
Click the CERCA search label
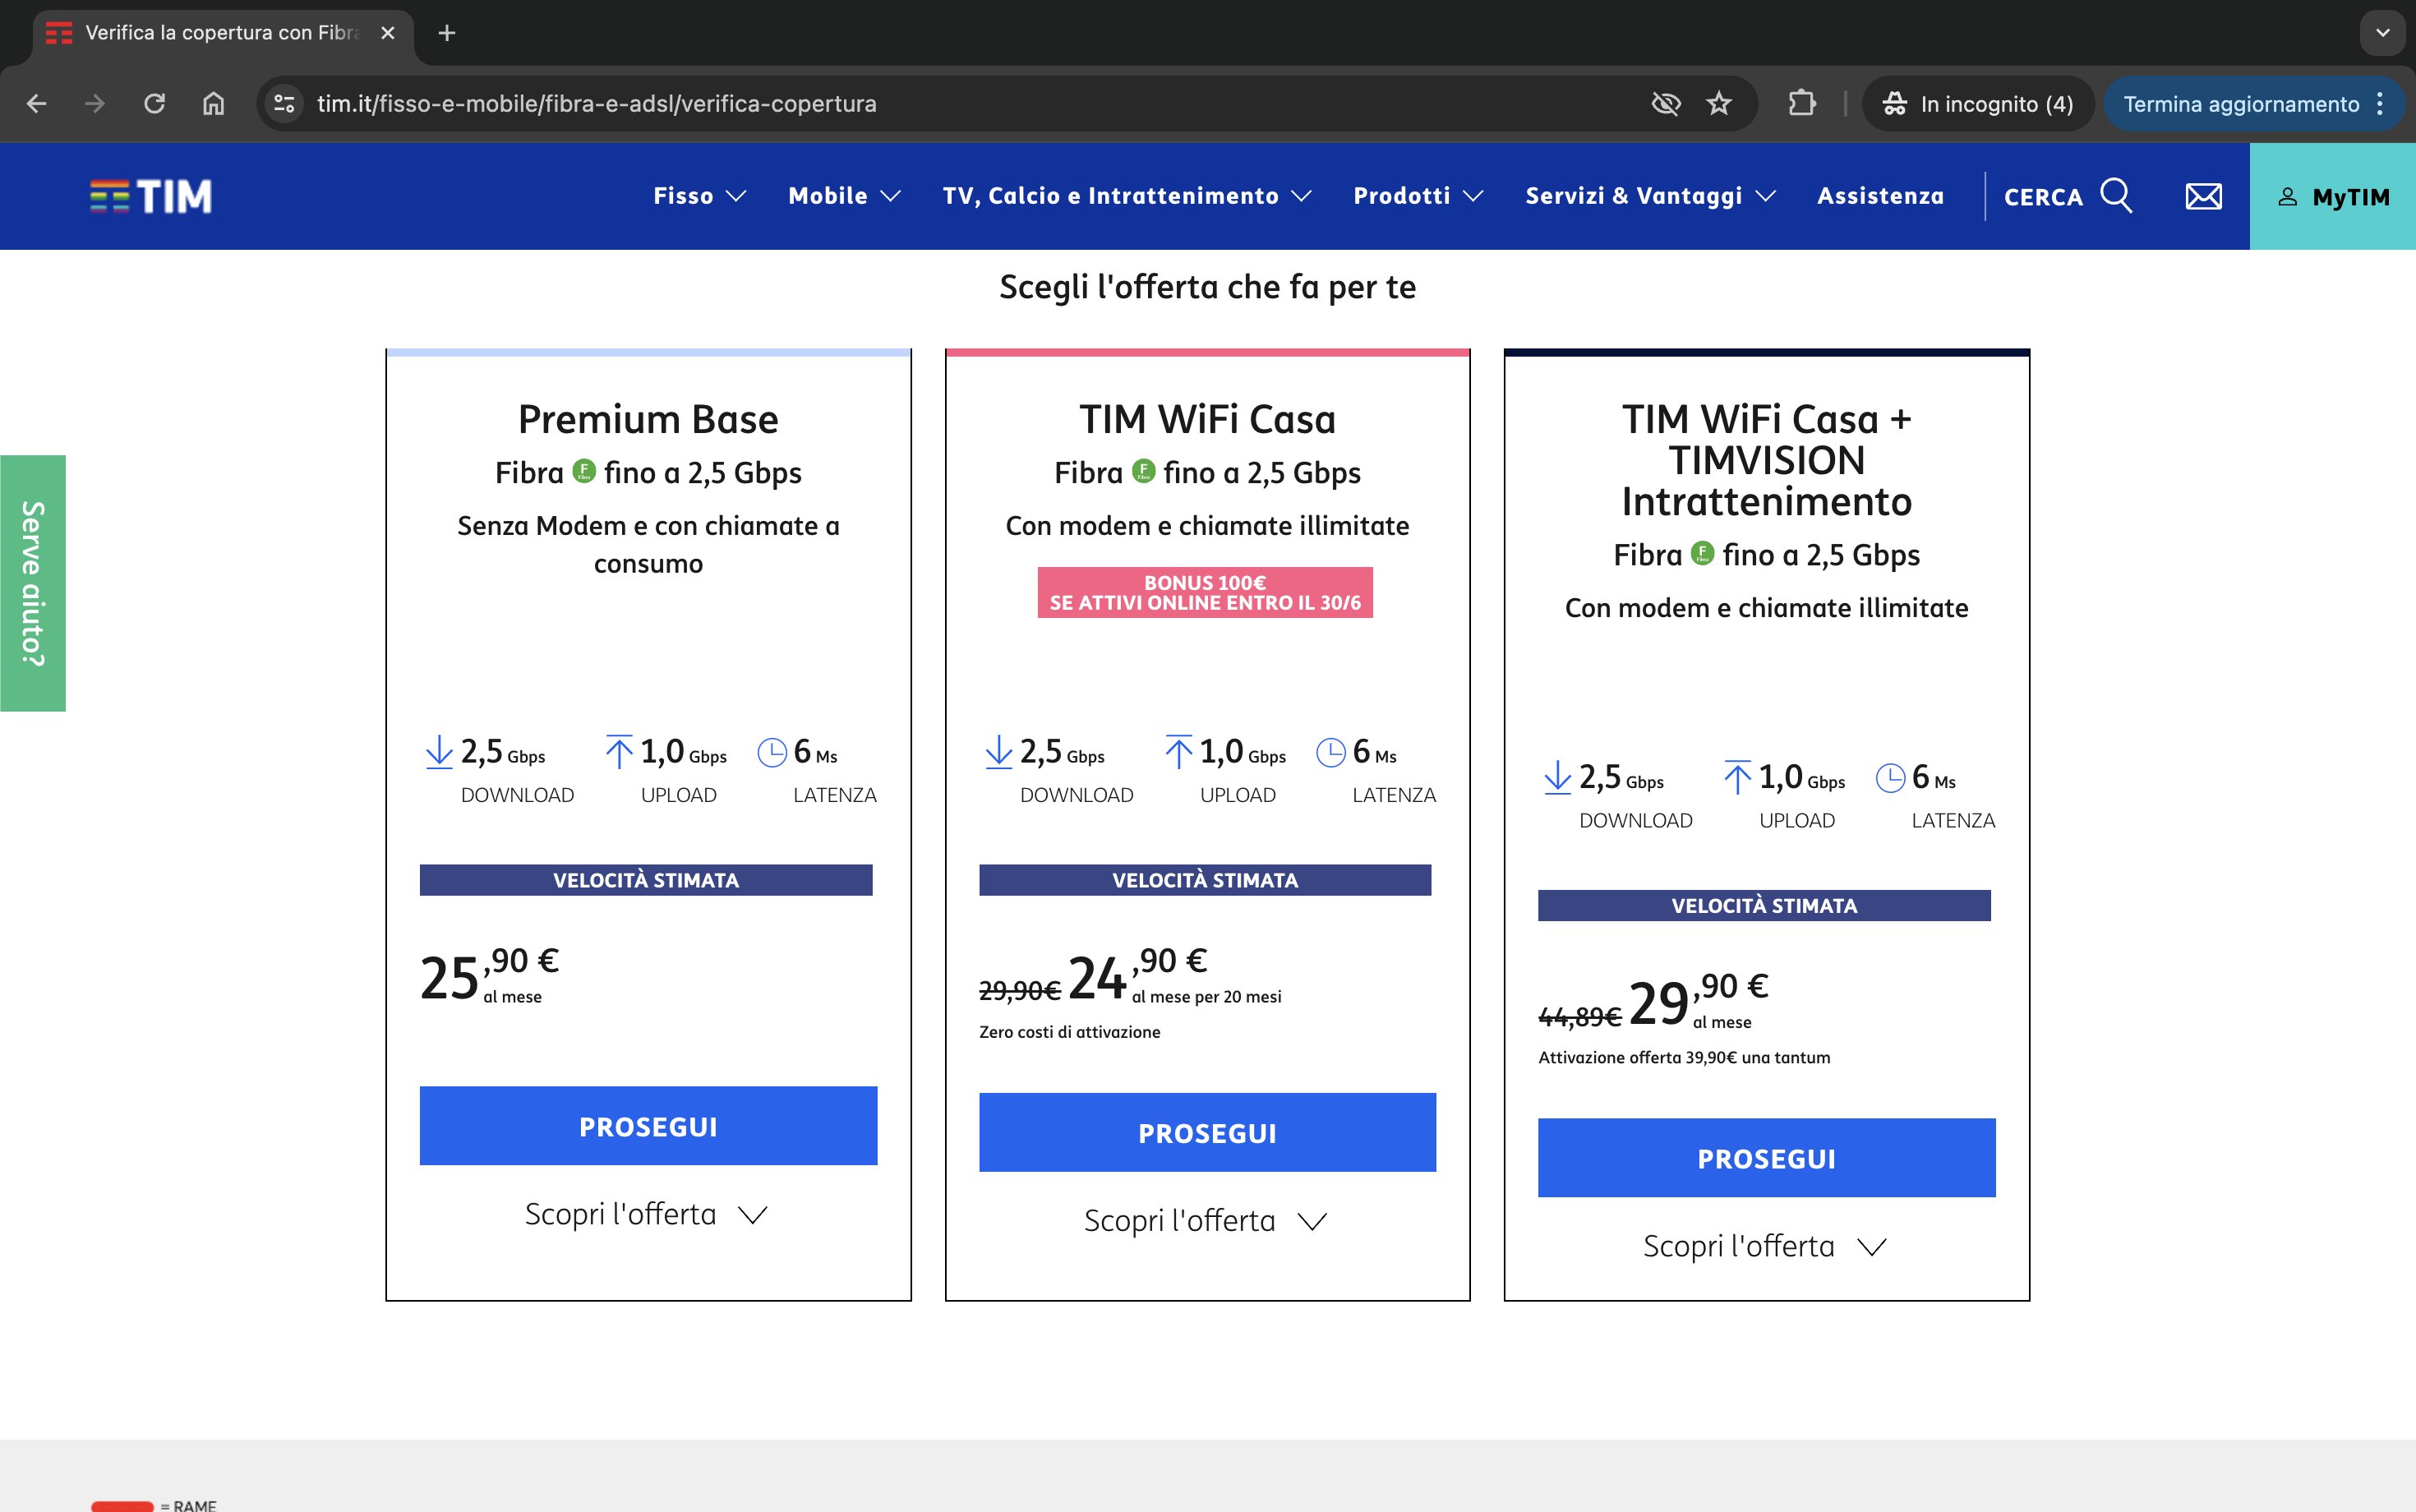coord(2043,197)
